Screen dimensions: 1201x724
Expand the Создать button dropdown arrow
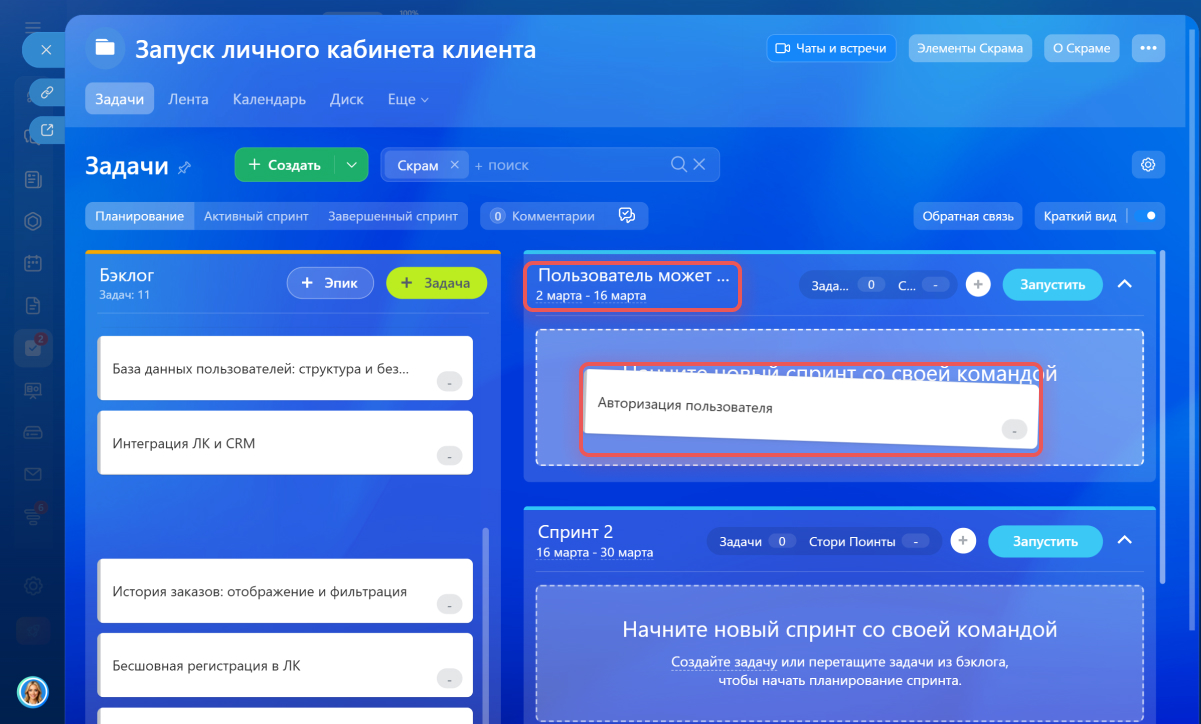350,165
